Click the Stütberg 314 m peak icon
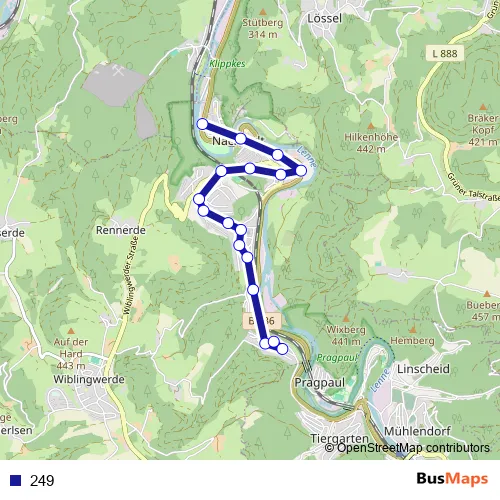 pyautogui.click(x=263, y=12)
